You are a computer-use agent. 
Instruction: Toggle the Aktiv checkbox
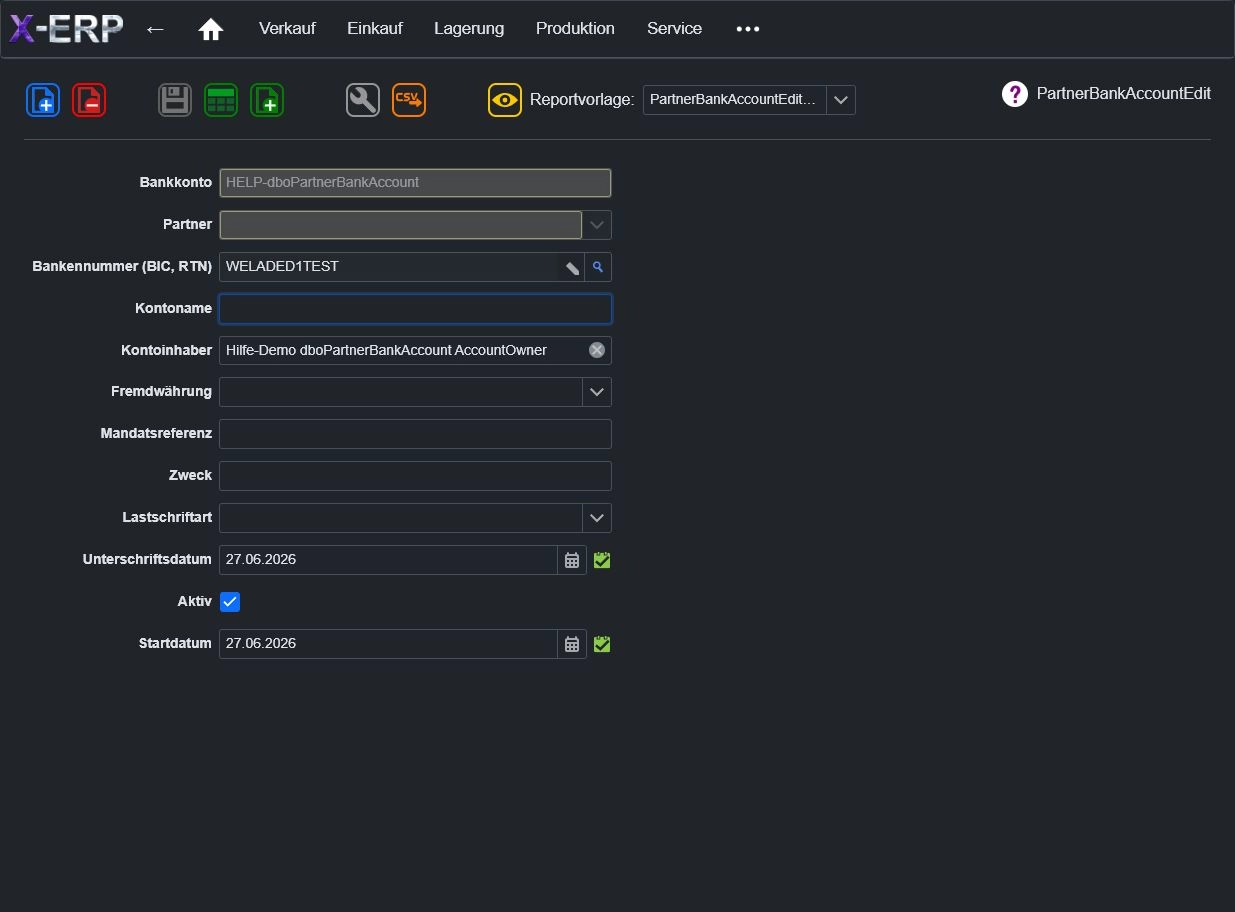(230, 602)
